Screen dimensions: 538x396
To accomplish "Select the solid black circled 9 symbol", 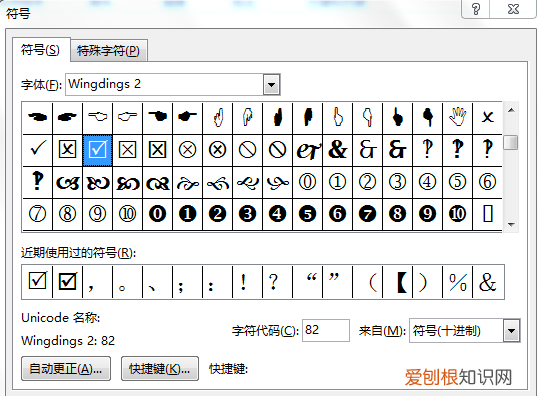I will [428, 214].
